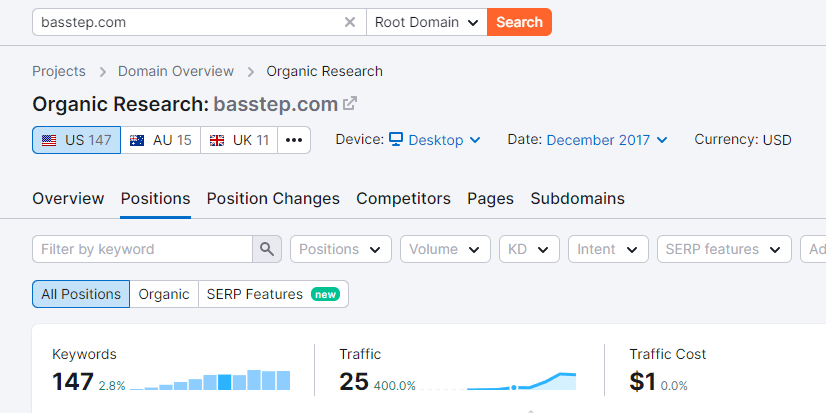Open the Pages tab
The height and width of the screenshot is (413, 826).
[x=490, y=199]
